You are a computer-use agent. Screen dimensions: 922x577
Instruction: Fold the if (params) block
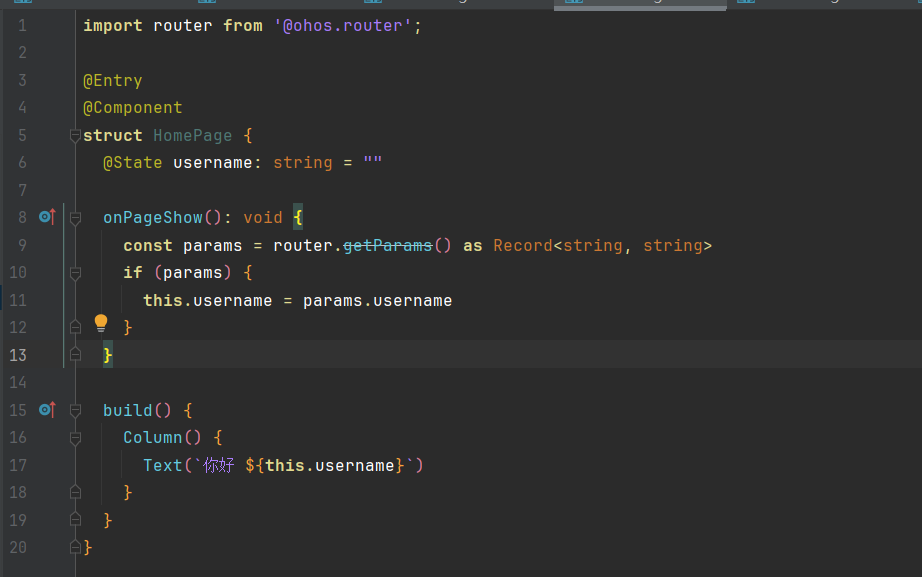click(75, 273)
